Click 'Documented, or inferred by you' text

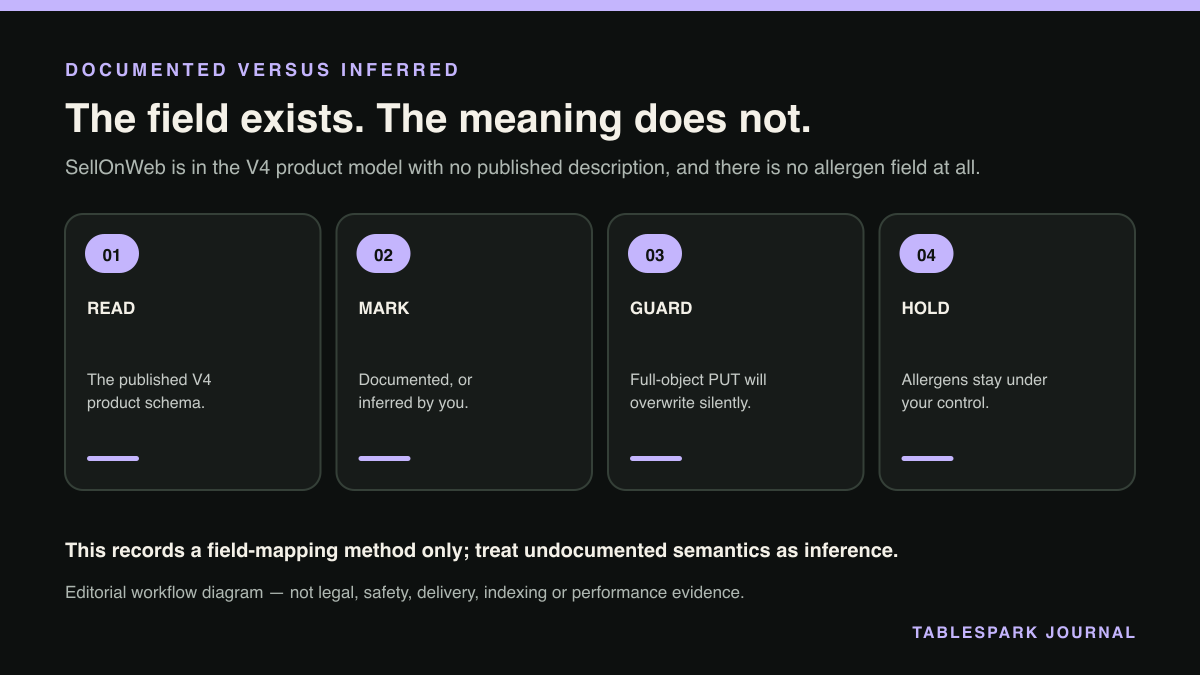click(x=415, y=391)
